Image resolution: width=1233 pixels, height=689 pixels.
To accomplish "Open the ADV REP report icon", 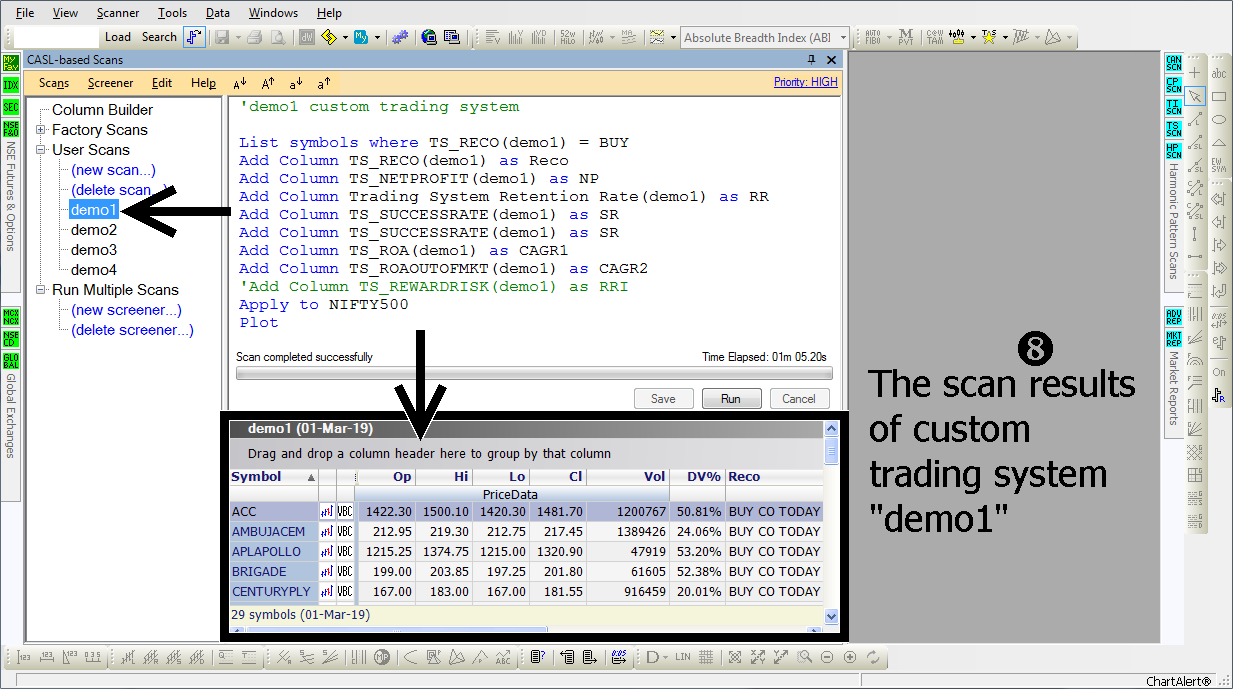I will [x=1173, y=316].
